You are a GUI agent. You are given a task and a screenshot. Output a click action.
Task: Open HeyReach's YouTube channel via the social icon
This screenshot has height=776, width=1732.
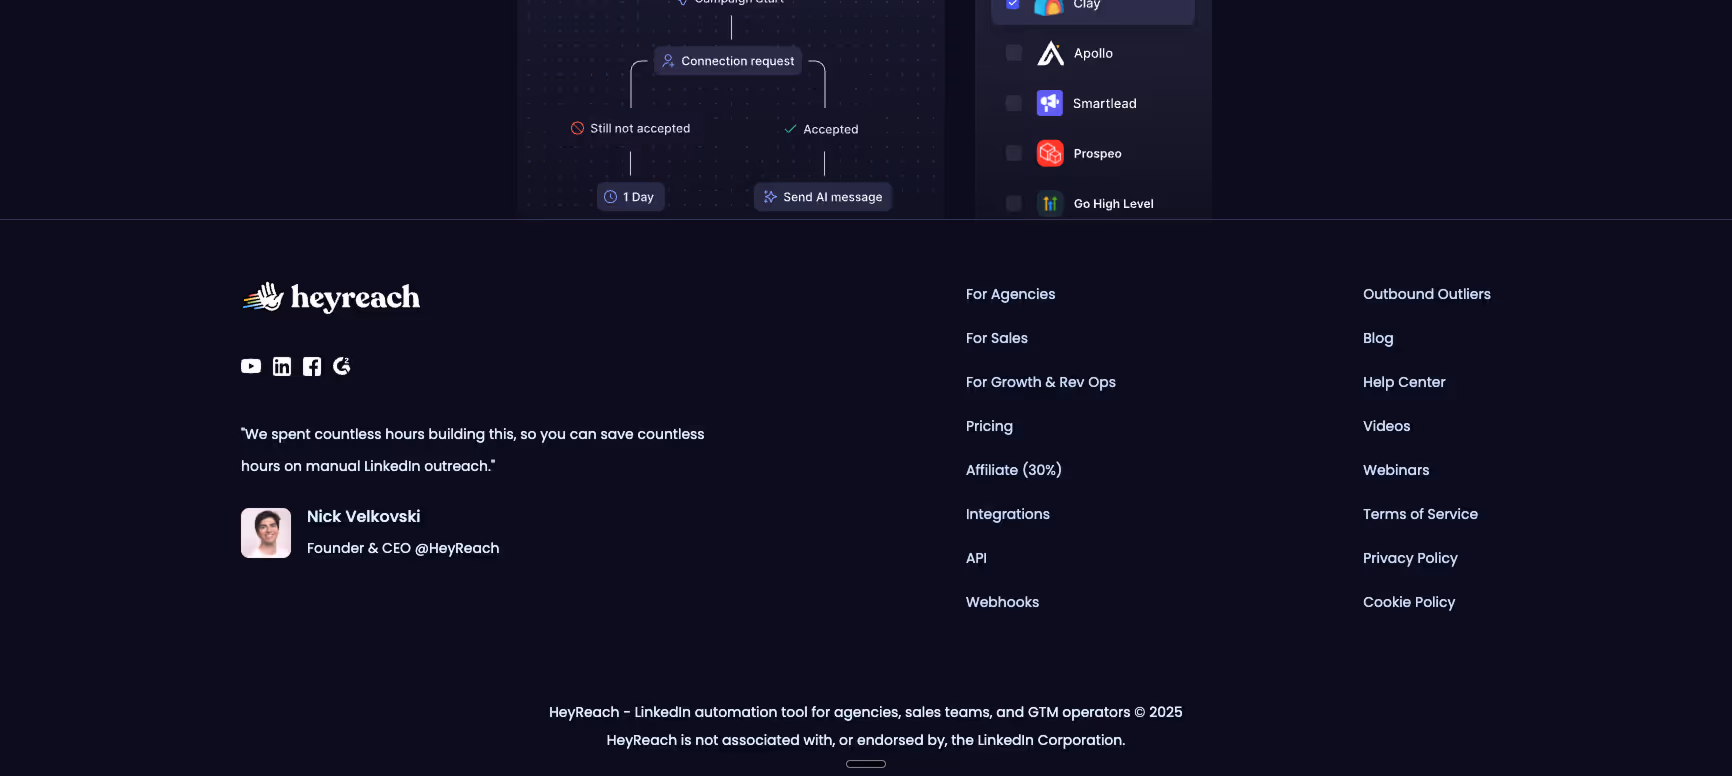pos(250,366)
